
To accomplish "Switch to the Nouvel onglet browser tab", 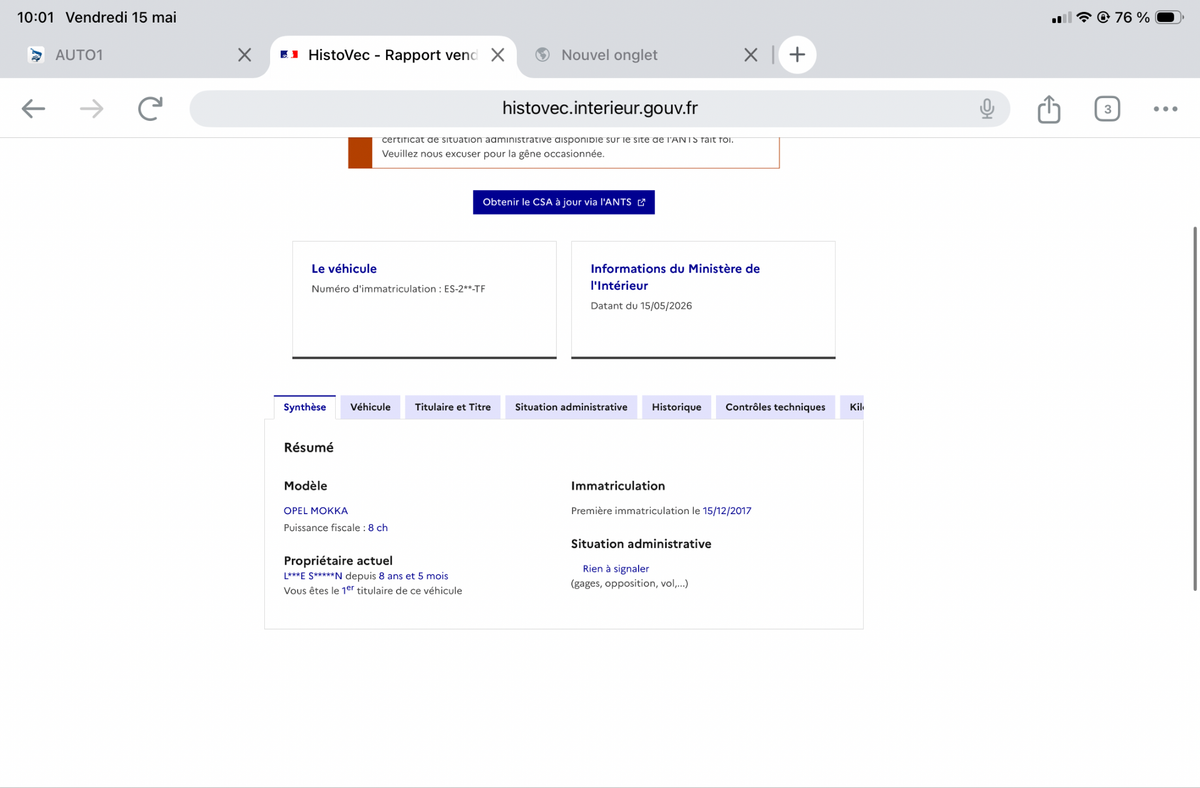I will tap(640, 55).
